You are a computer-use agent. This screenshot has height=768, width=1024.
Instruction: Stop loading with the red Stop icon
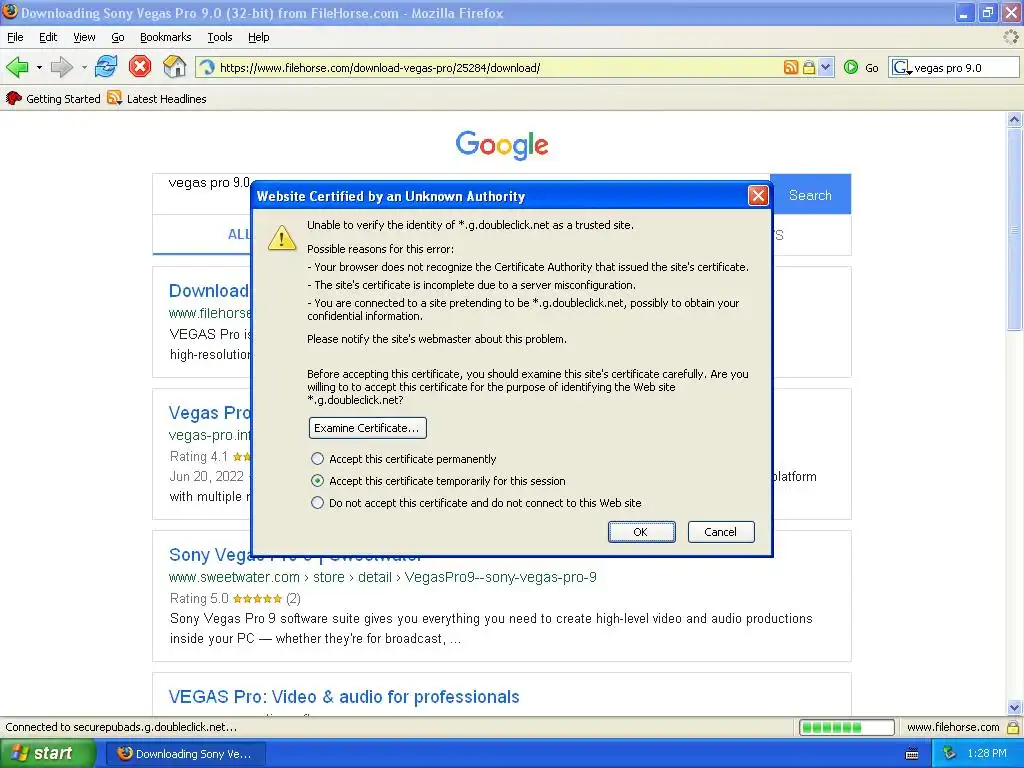140,67
